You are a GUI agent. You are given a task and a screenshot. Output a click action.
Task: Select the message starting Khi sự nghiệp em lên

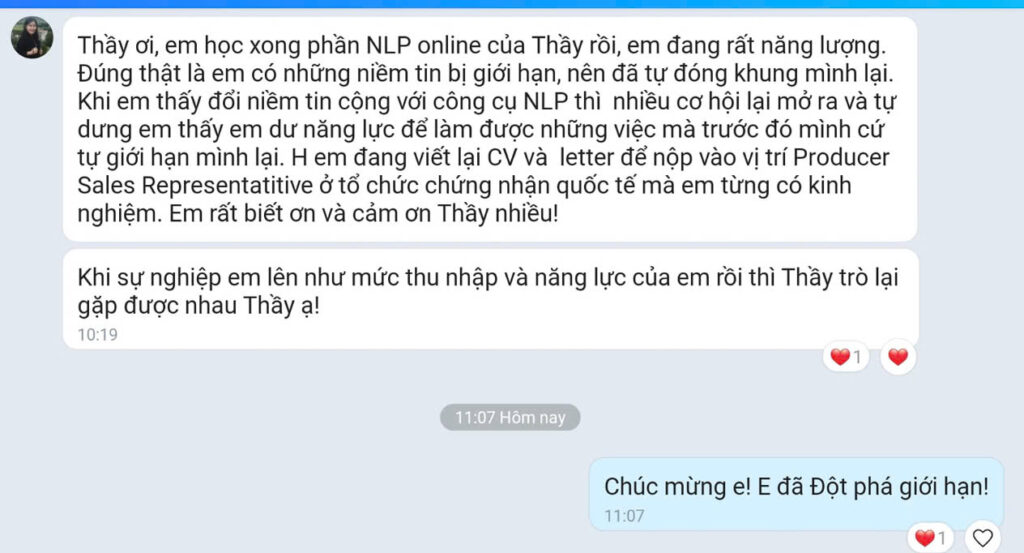click(x=490, y=298)
